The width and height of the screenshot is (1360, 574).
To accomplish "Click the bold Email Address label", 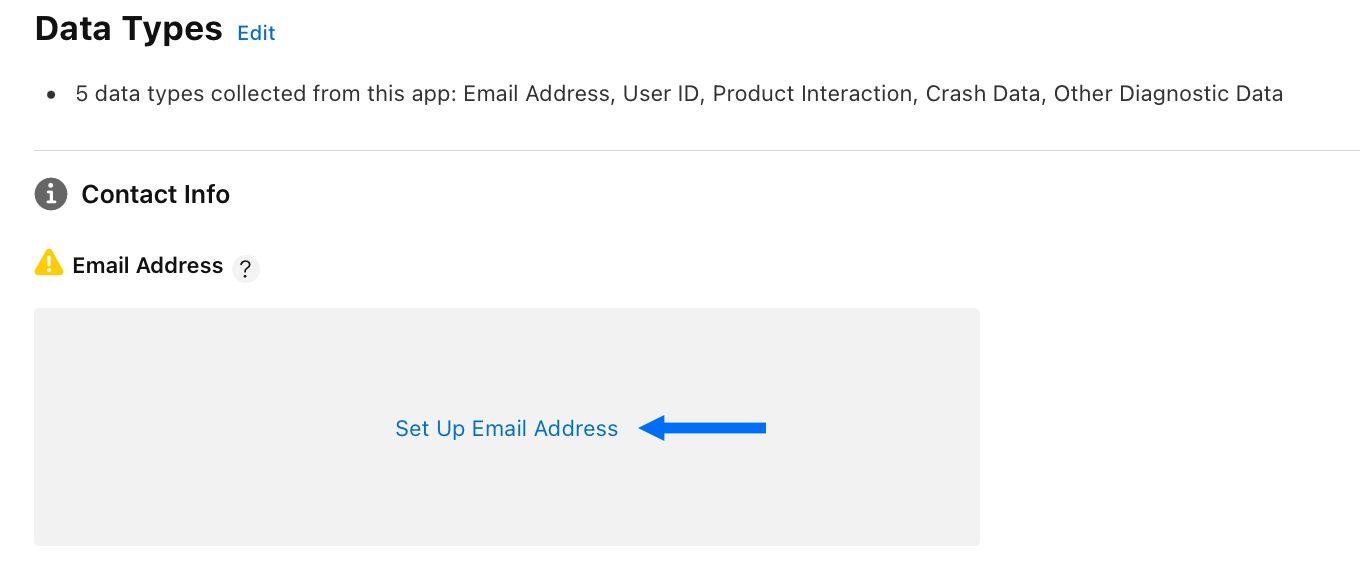I will click(148, 265).
